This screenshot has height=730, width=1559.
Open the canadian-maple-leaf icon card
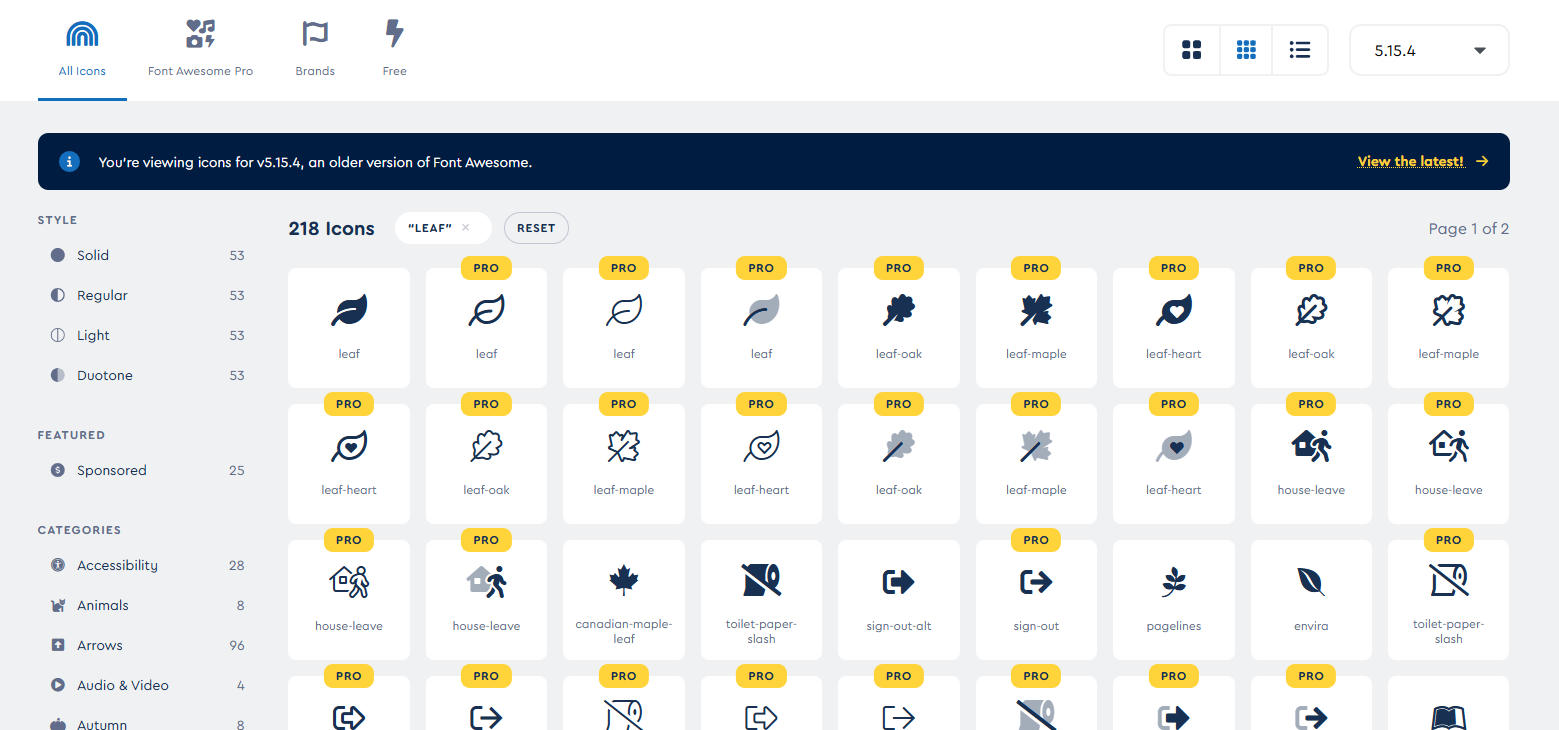pos(624,600)
